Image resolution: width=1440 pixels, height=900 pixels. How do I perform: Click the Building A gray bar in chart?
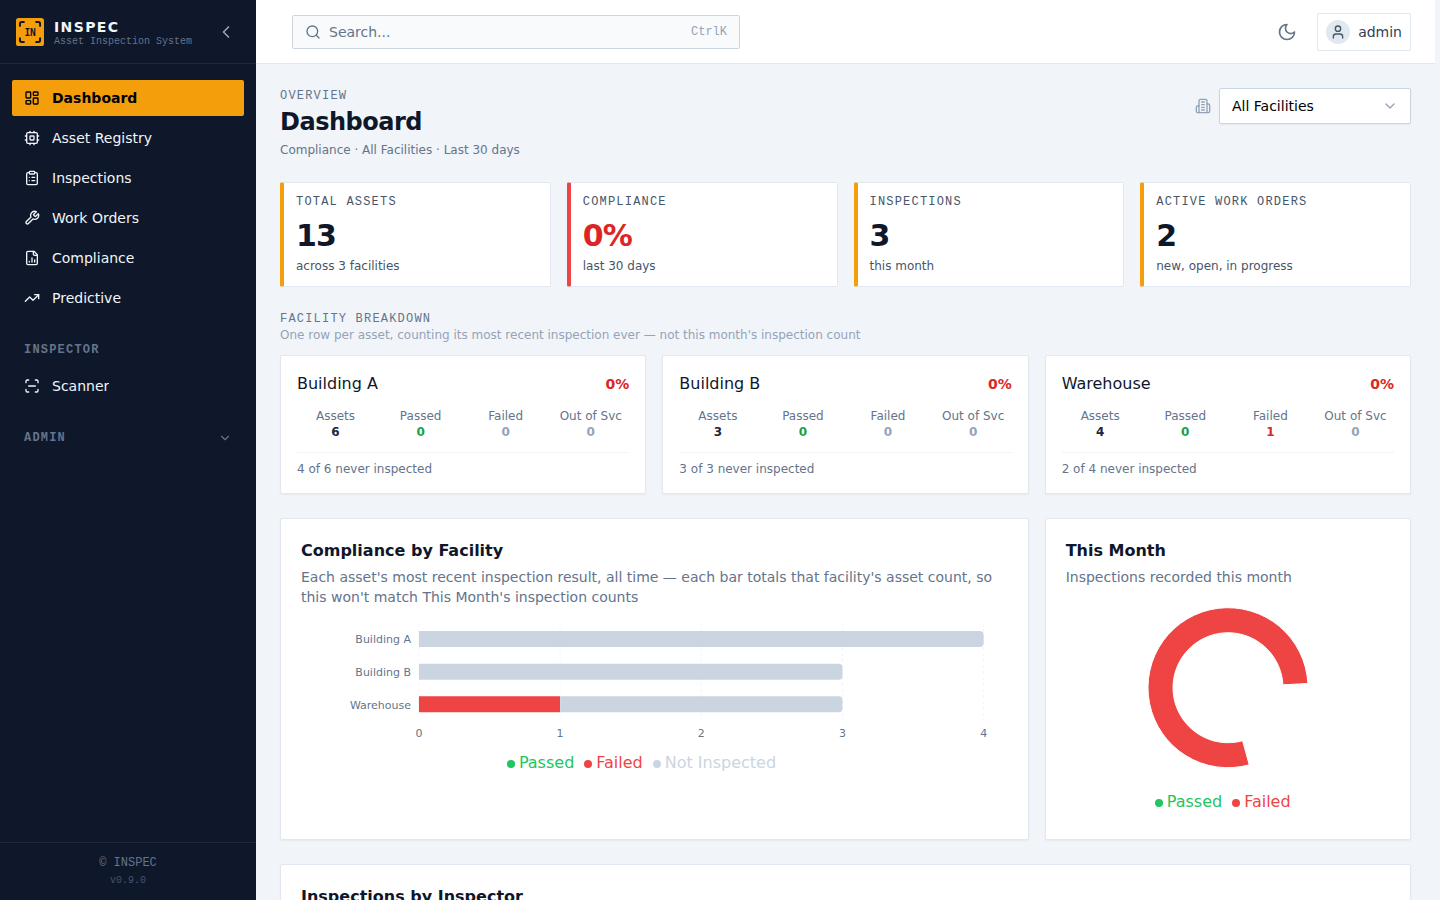[x=701, y=638]
